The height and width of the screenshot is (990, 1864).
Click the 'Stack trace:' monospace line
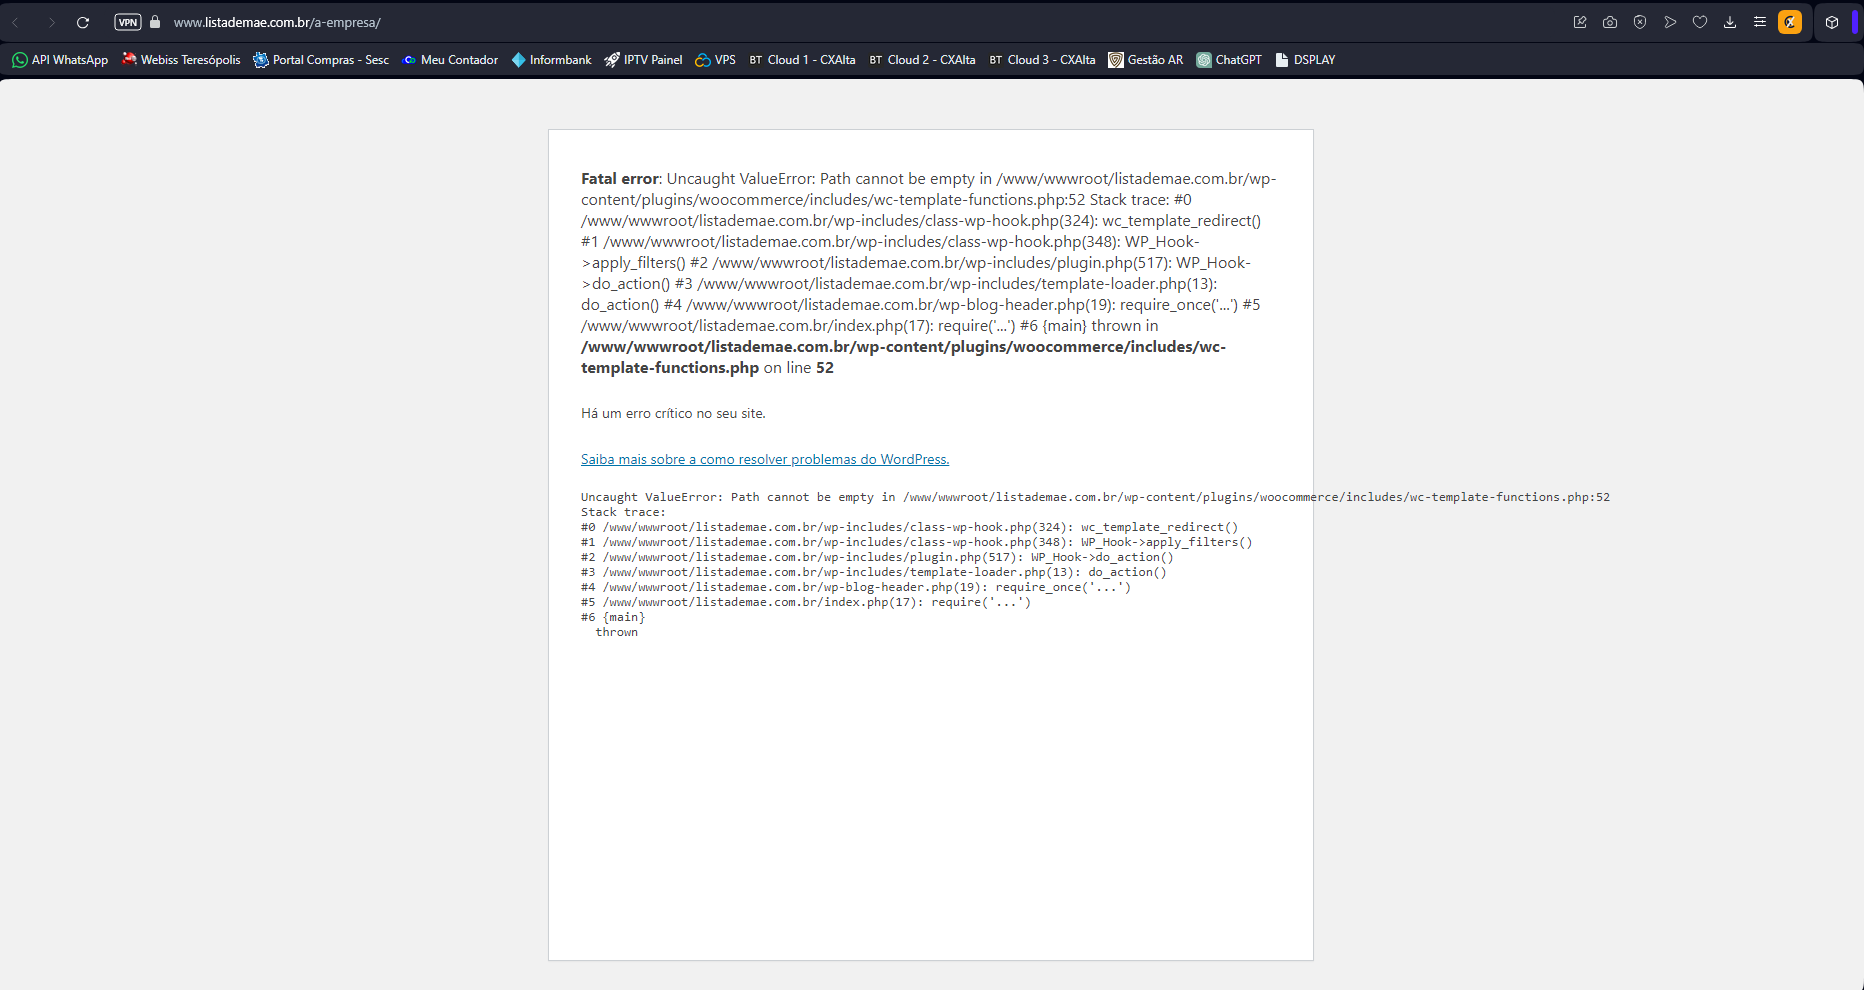coord(623,512)
